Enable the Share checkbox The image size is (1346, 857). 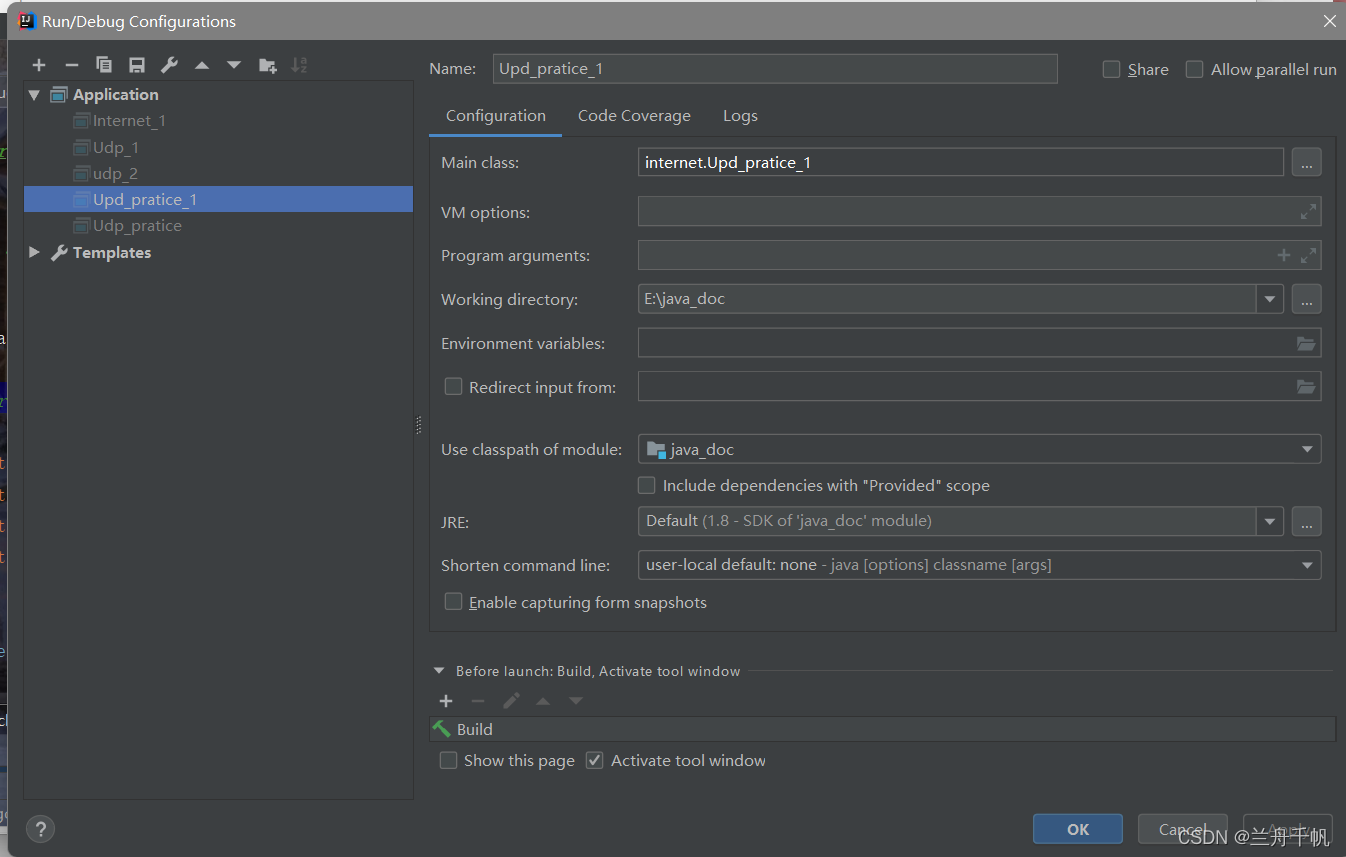1111,69
